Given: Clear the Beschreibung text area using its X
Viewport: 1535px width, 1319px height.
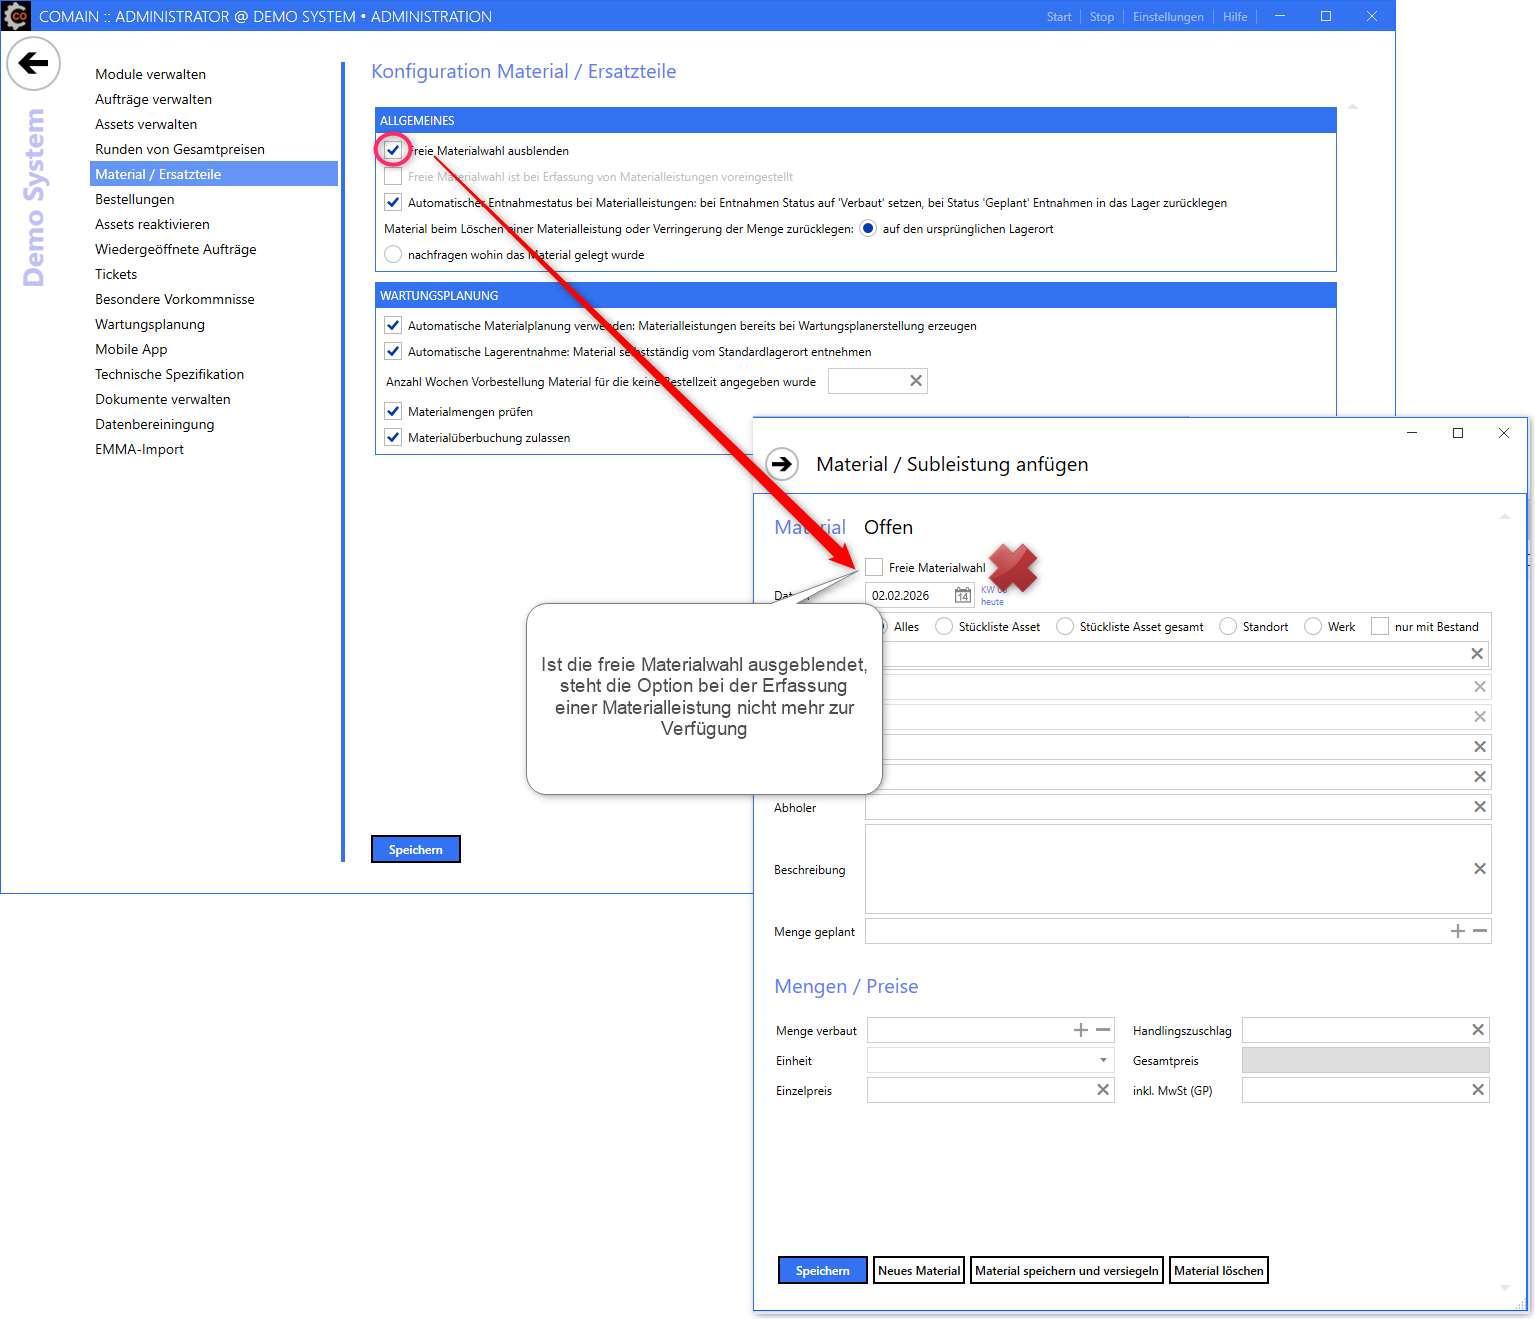Looking at the screenshot, I should click(x=1479, y=869).
